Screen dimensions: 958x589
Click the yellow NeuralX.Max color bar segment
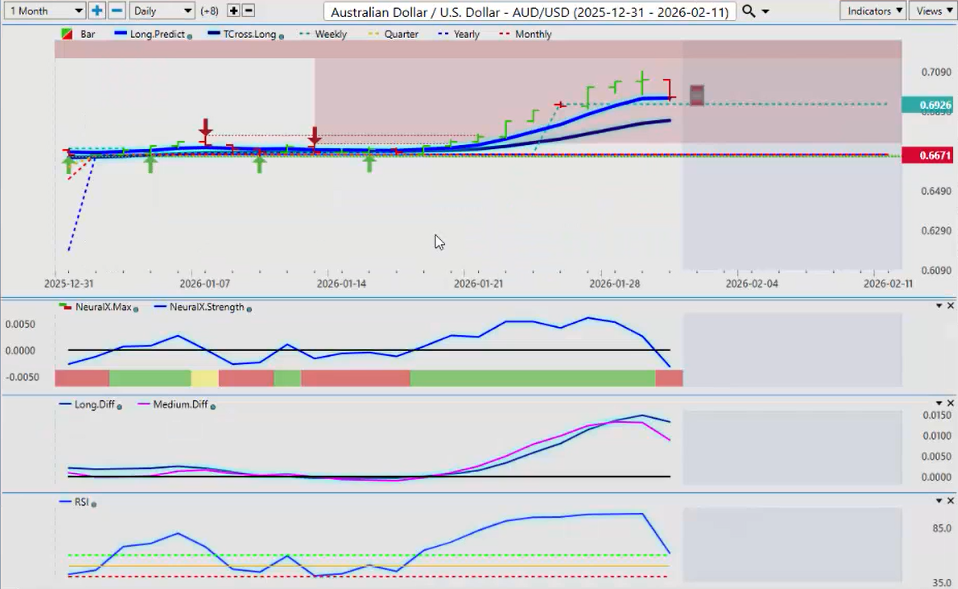[x=204, y=378]
